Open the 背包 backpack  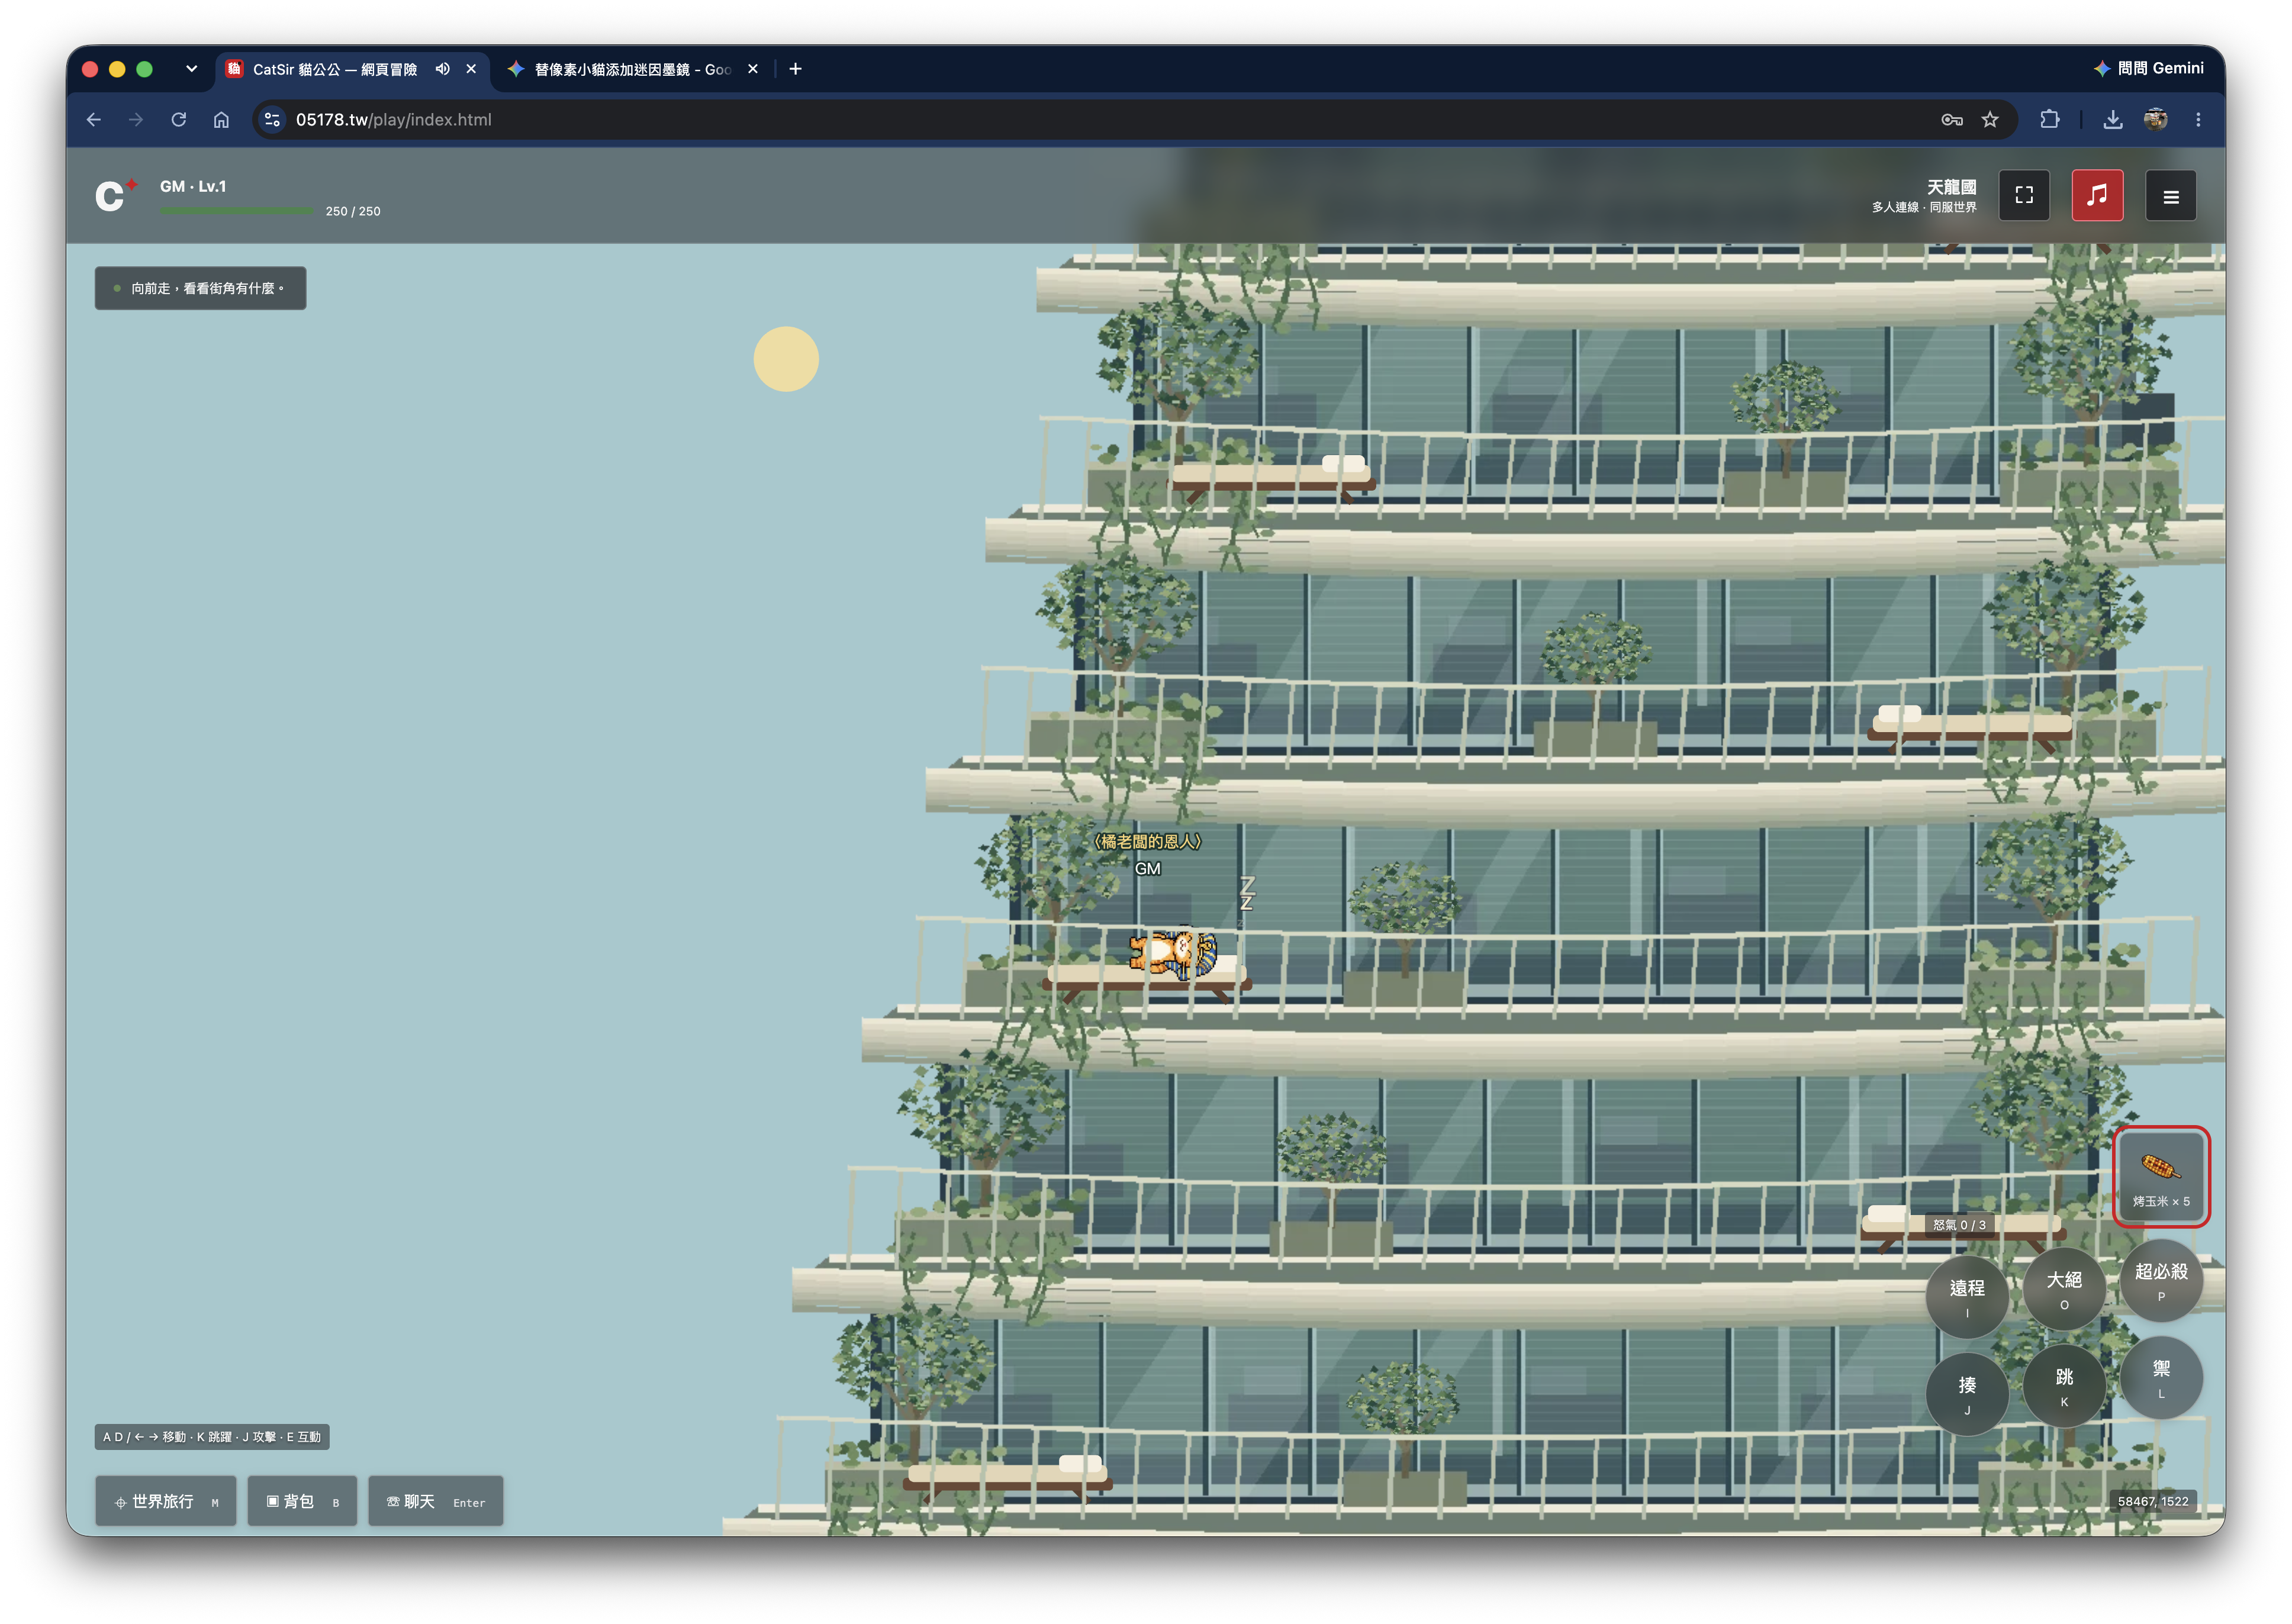click(302, 1500)
